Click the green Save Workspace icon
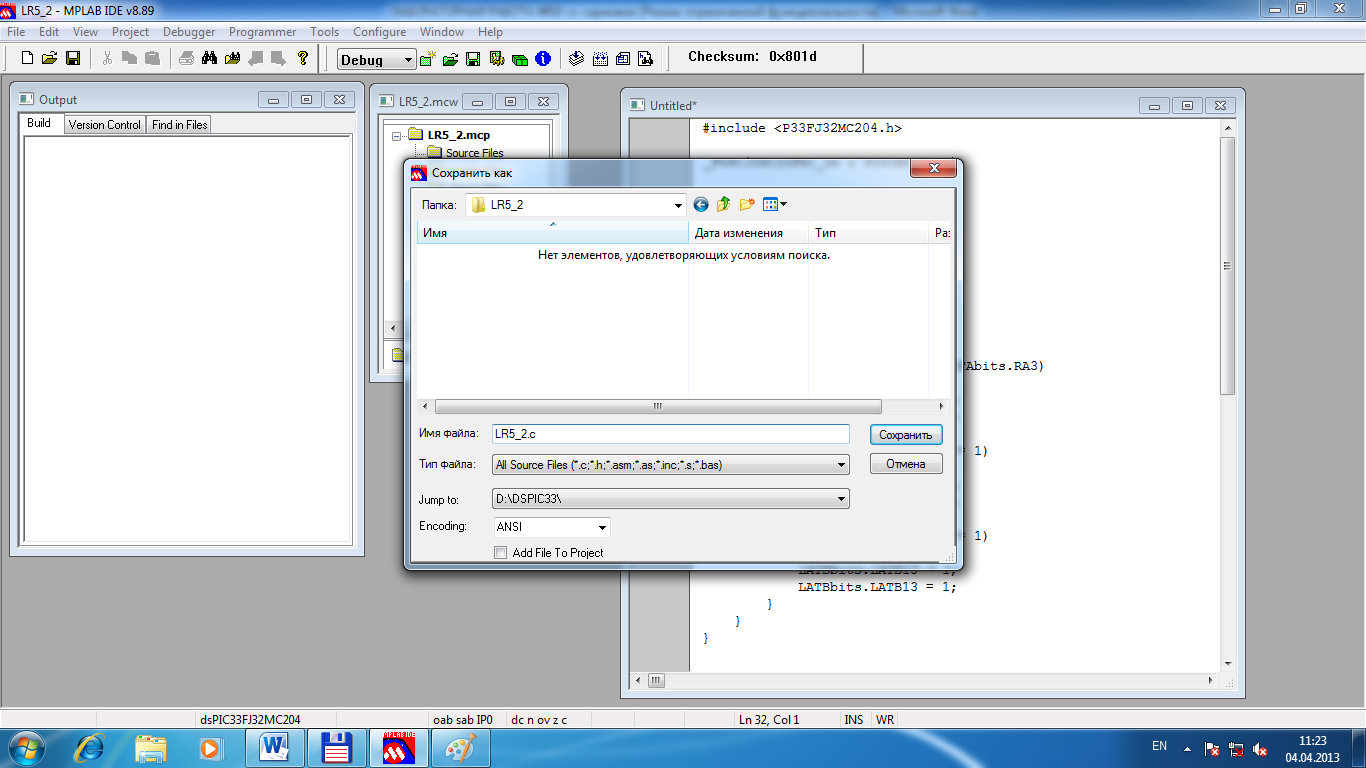Image resolution: width=1366 pixels, height=768 pixels. (474, 59)
